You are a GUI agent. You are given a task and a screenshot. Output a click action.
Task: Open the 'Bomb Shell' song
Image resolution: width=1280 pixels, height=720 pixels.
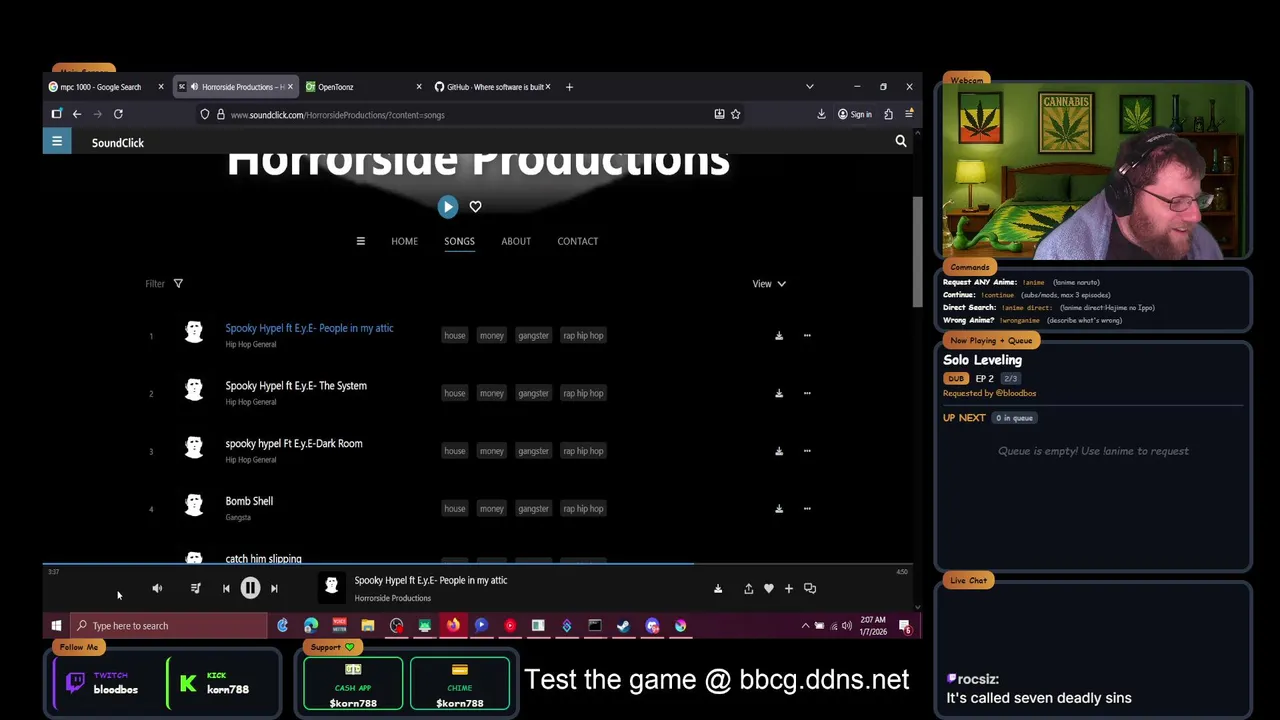249,501
